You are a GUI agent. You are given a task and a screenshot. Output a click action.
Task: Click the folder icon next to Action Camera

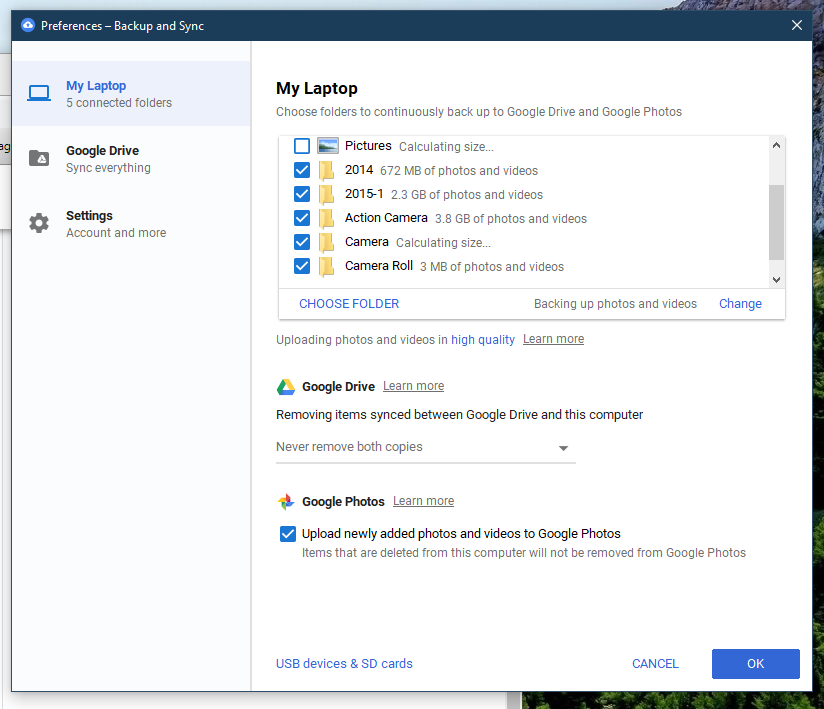[x=326, y=218]
